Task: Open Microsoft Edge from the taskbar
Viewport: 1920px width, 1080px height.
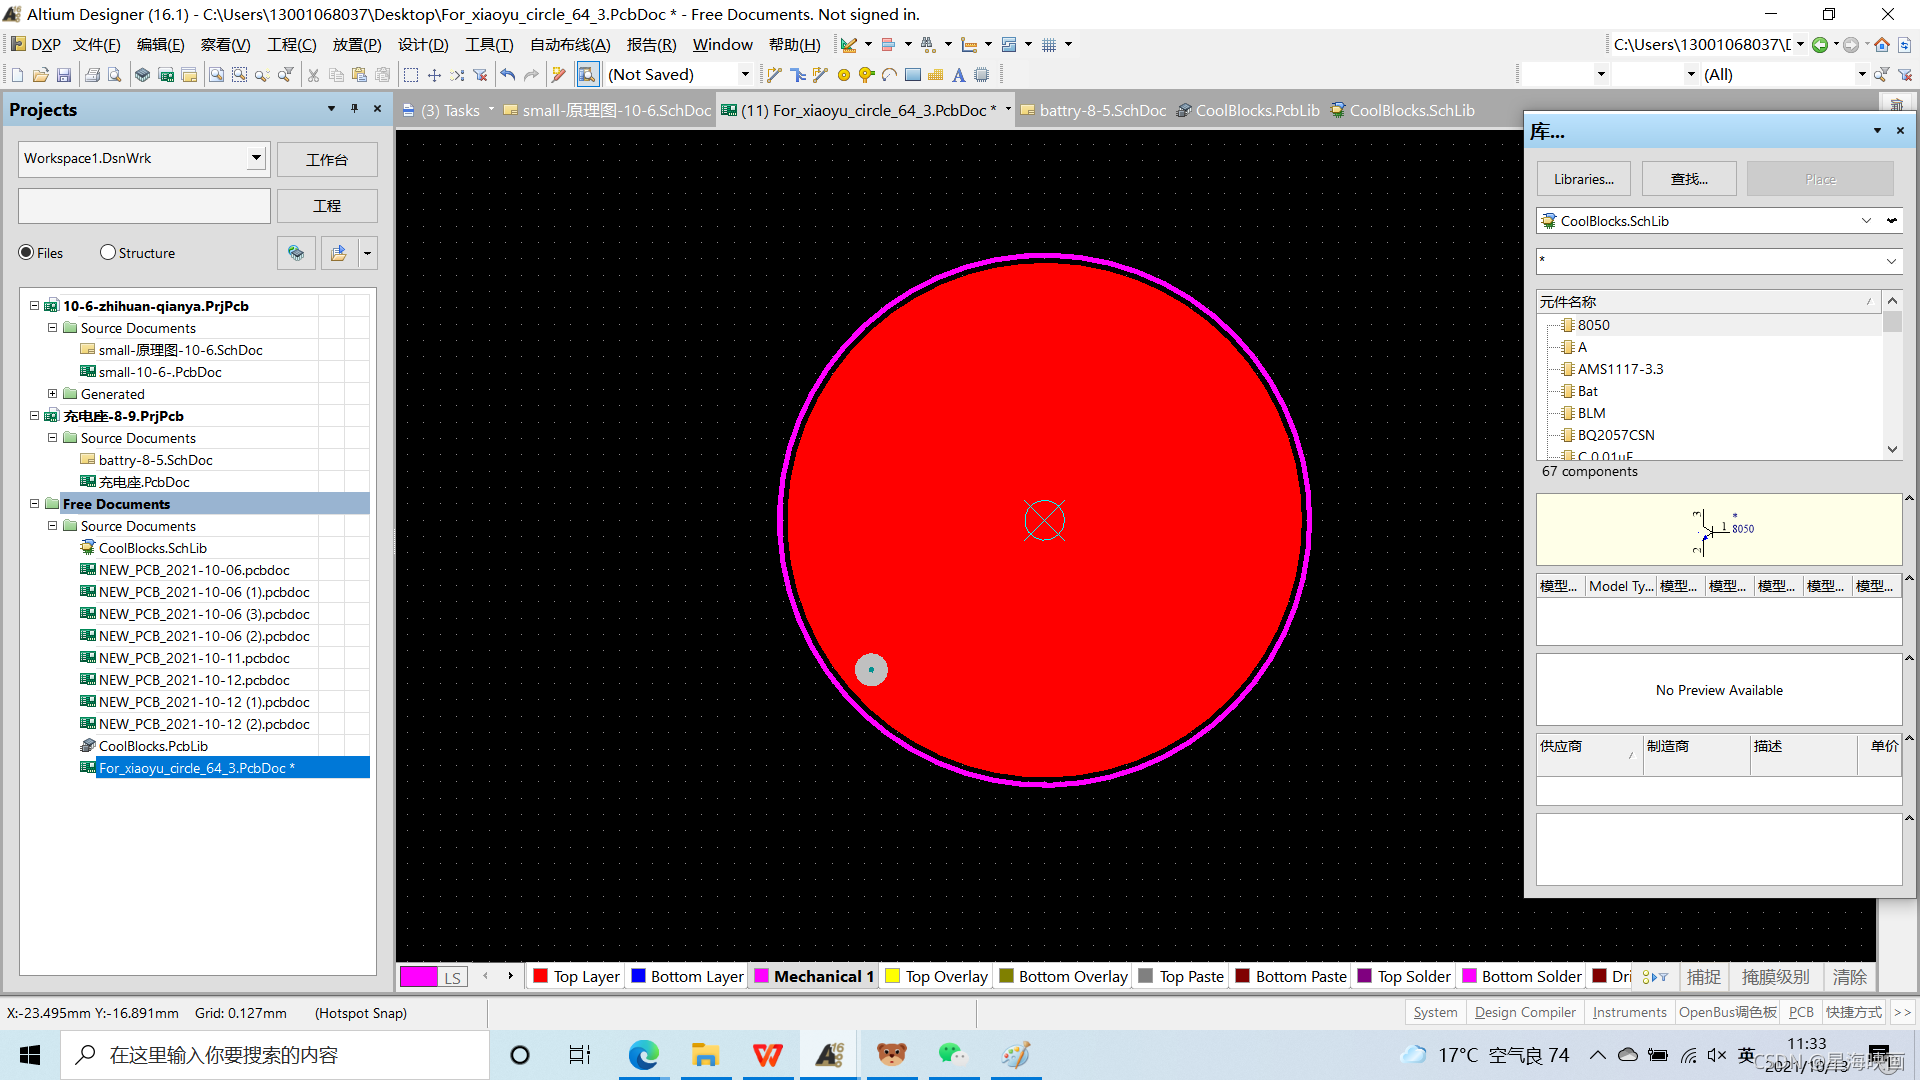Action: (643, 1055)
